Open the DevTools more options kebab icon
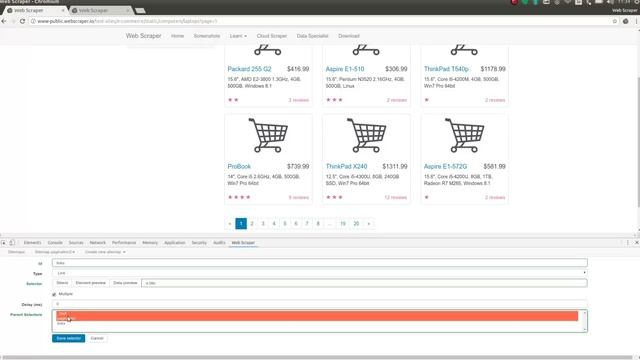Viewport: 640px width, 360px height. 628,242
